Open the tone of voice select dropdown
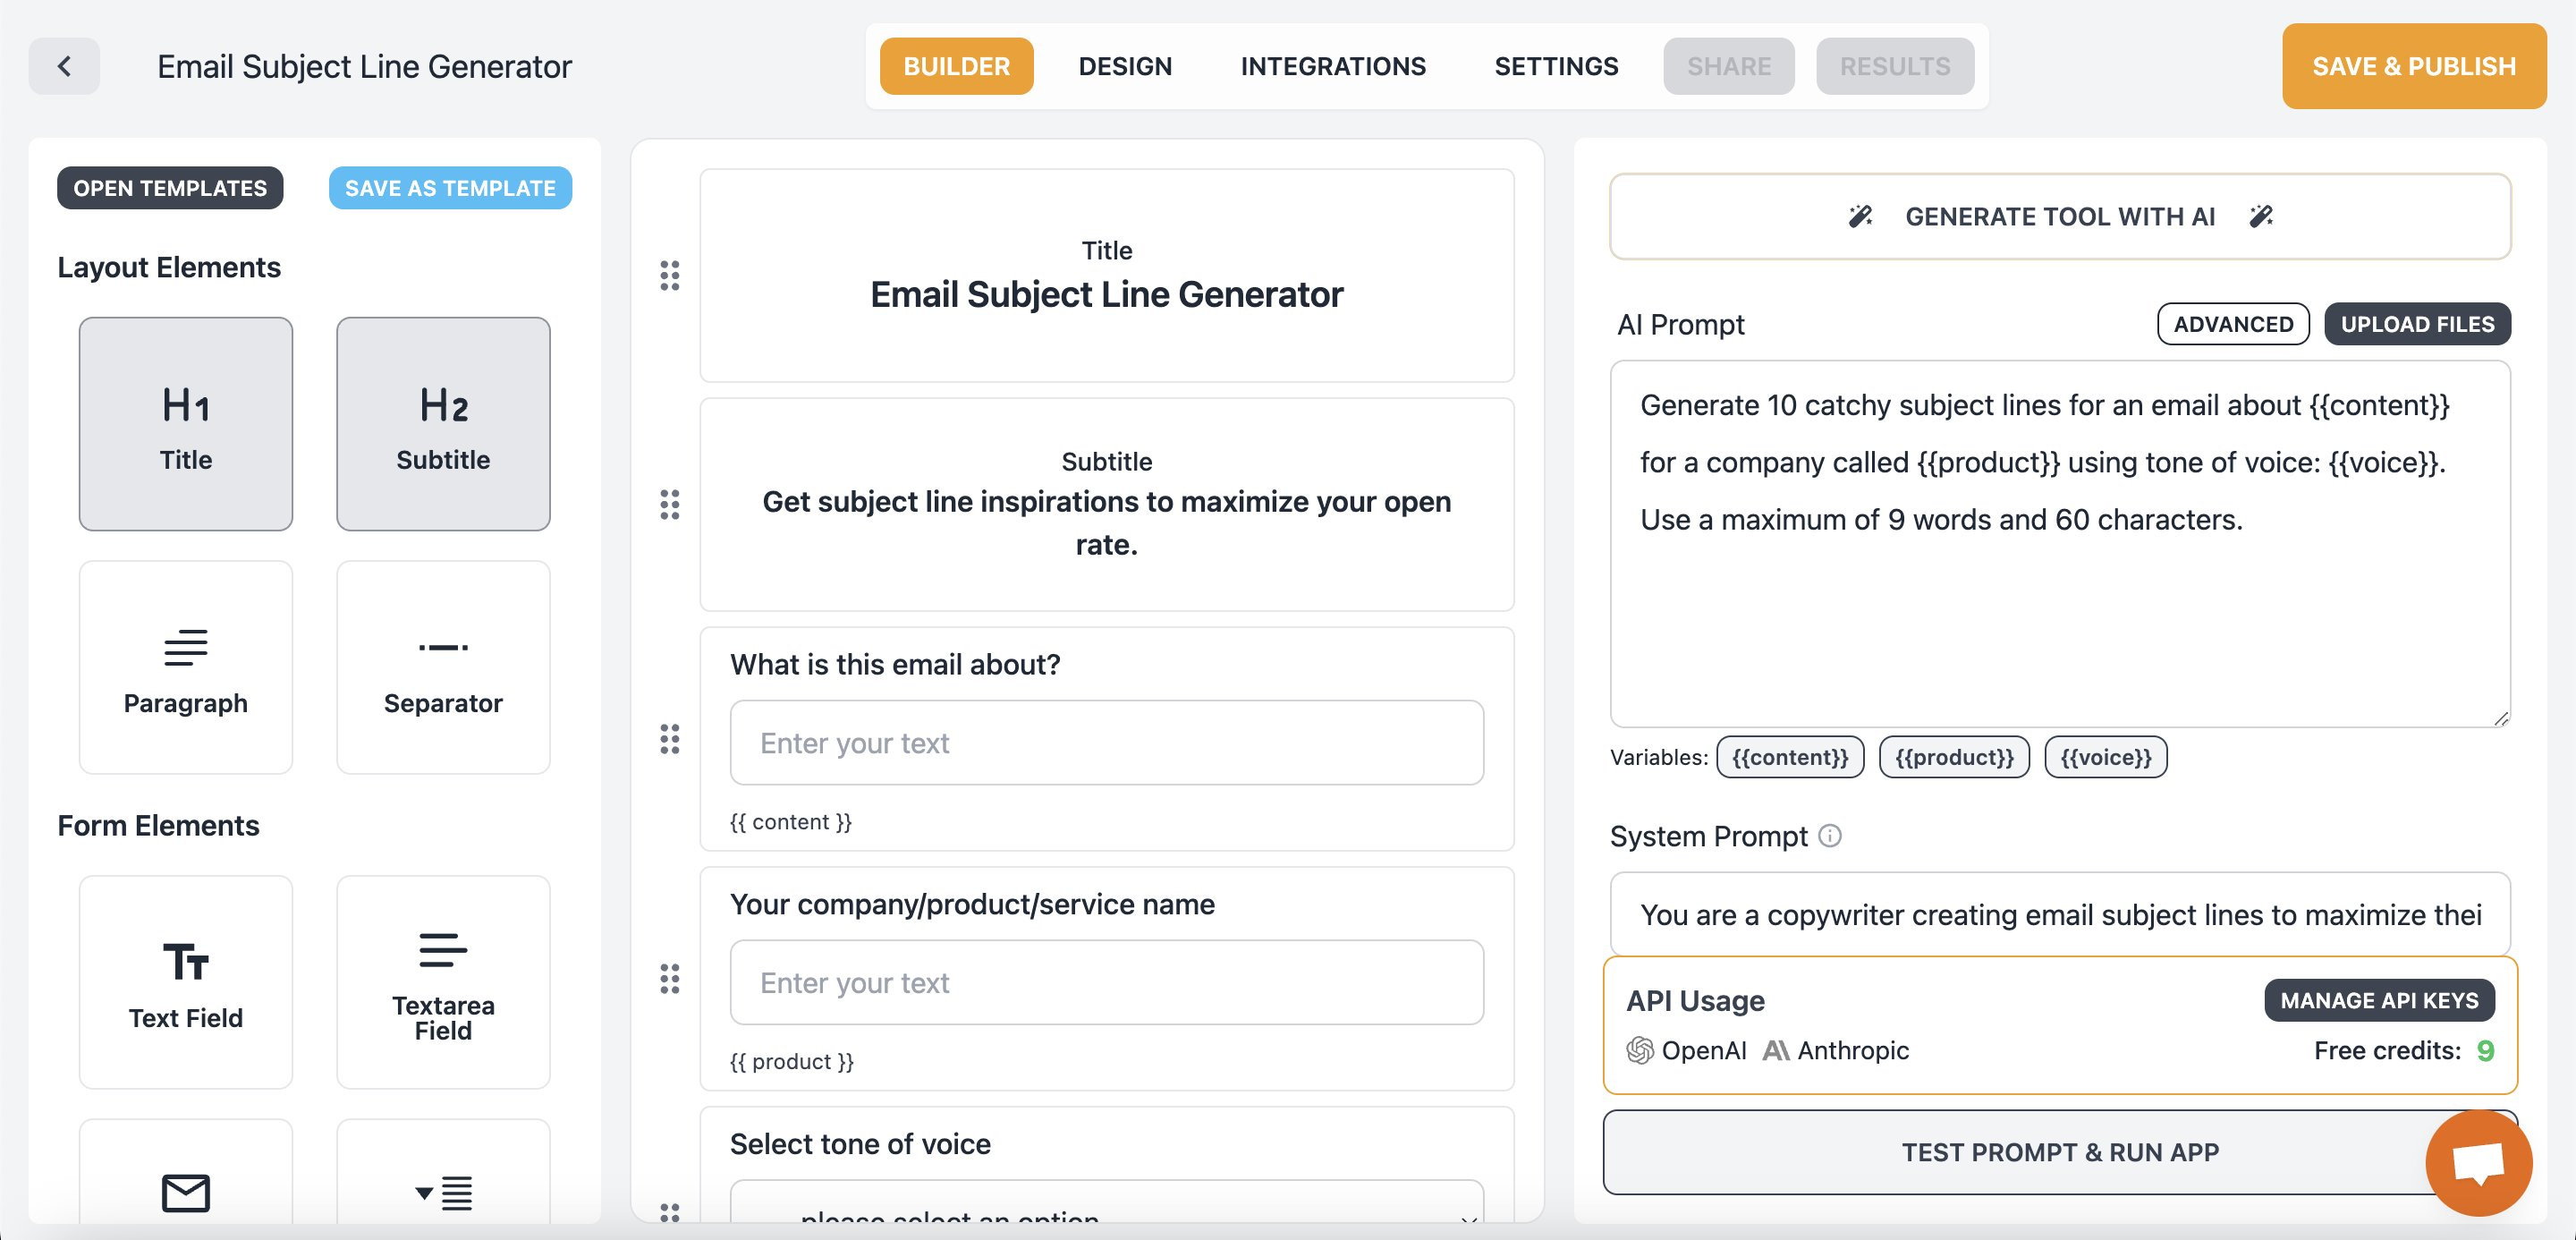Viewport: 2576px width, 1240px height. click(x=1107, y=1202)
